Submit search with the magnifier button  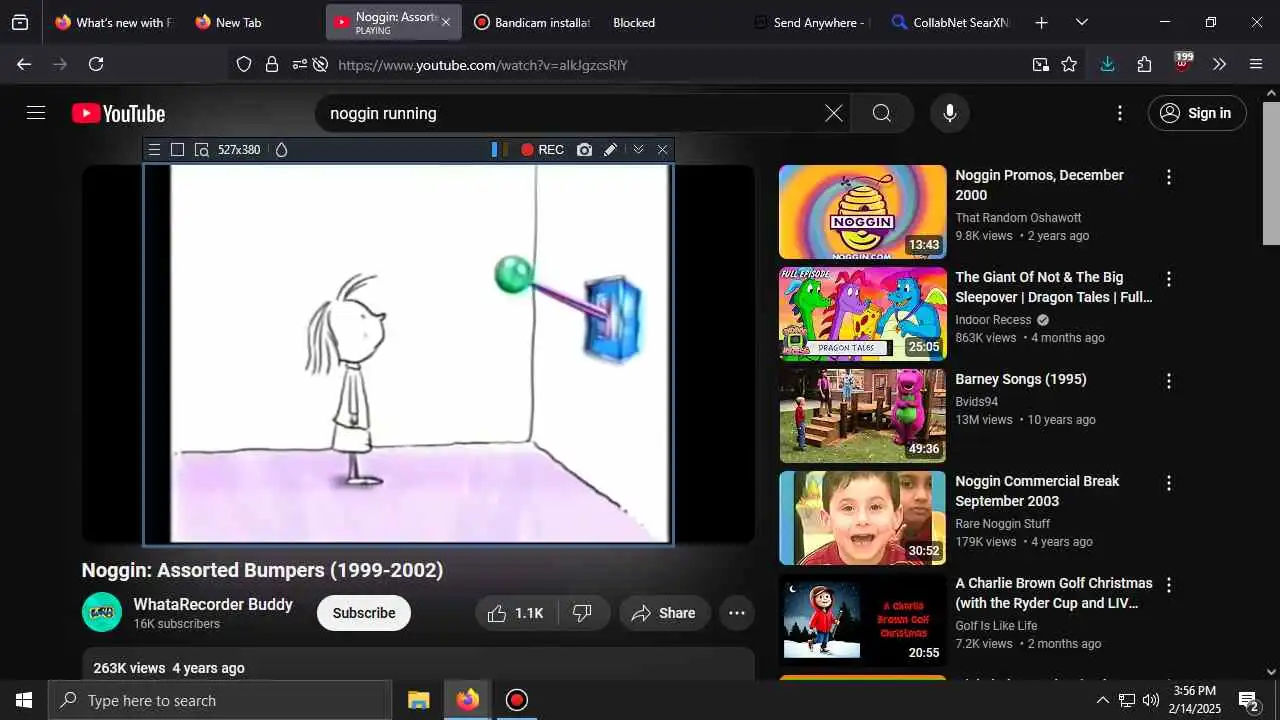pyautogui.click(x=881, y=113)
